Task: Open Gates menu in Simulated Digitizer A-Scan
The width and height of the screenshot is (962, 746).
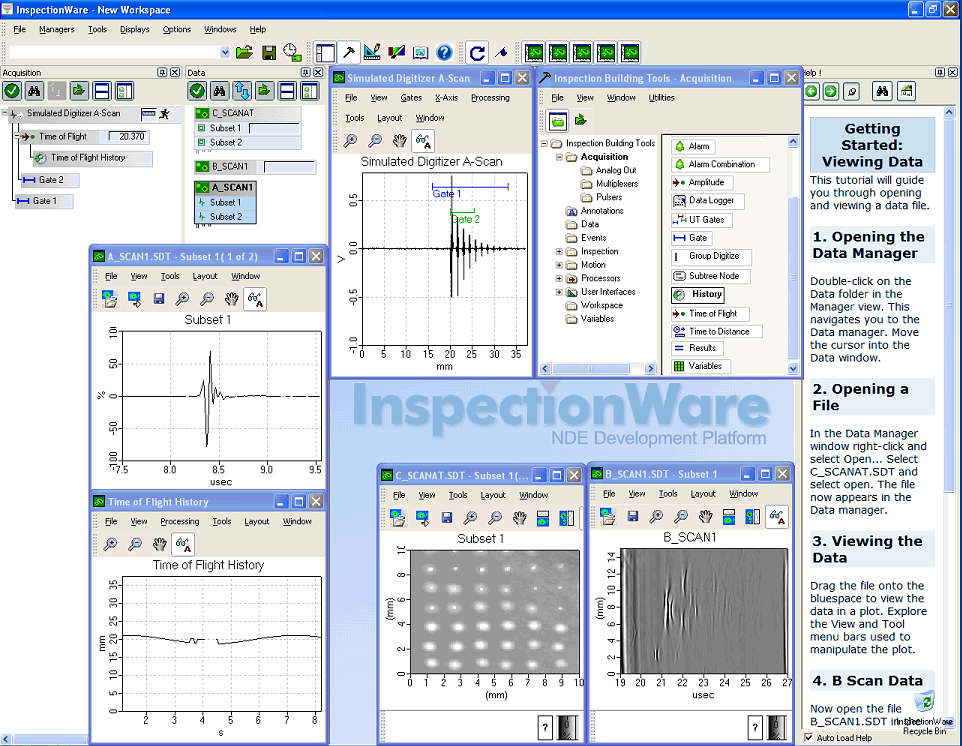Action: (411, 98)
